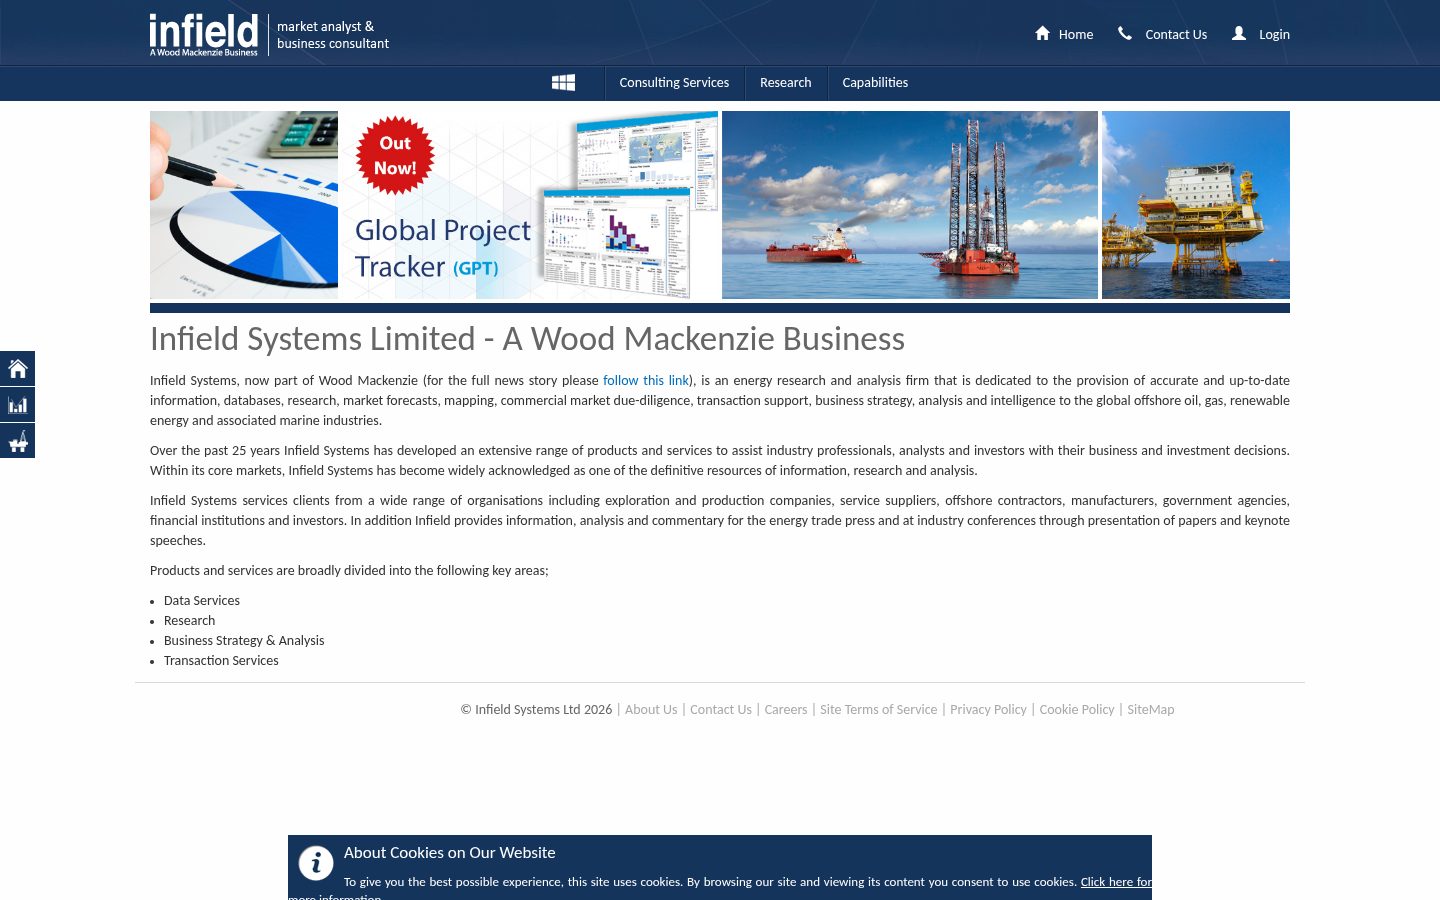The height and width of the screenshot is (900, 1440).
Task: Open Consulting Services menu
Action: point(674,83)
